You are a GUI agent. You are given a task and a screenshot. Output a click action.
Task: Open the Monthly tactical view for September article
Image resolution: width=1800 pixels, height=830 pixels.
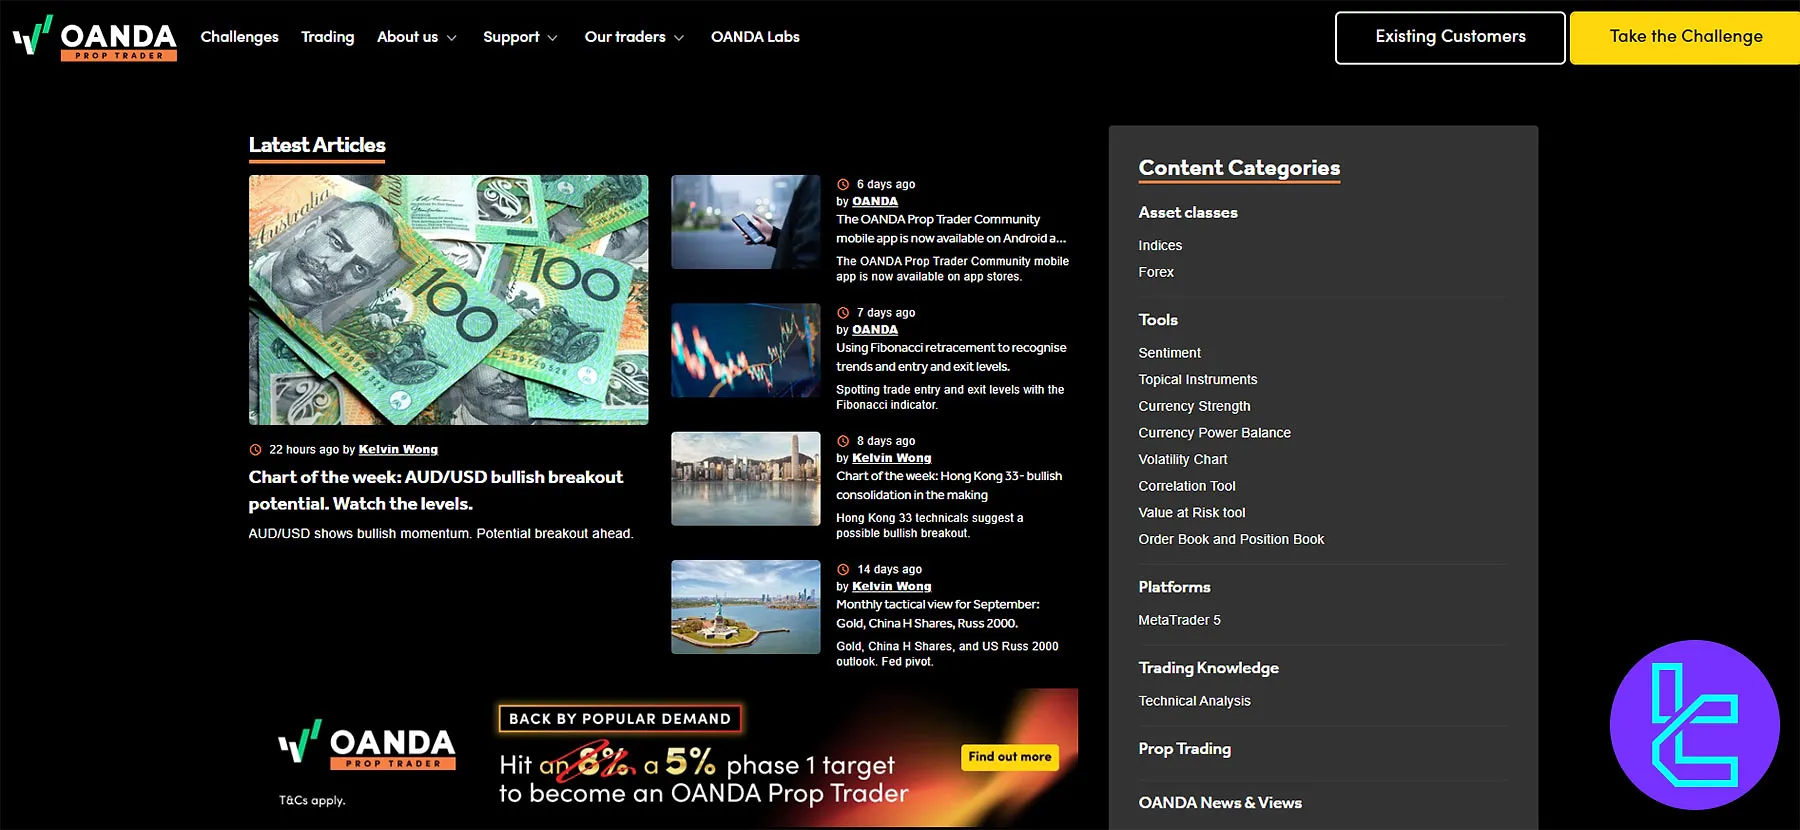coord(938,614)
